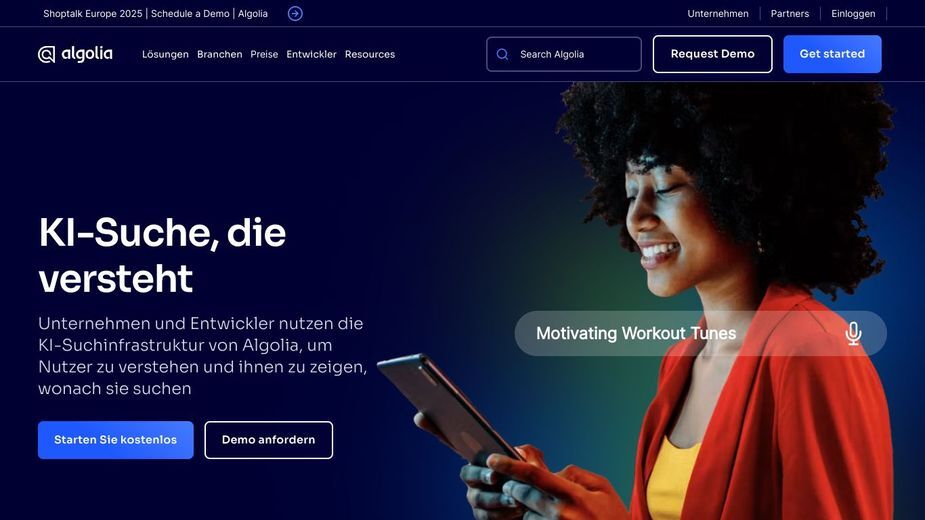Image resolution: width=925 pixels, height=520 pixels.
Task: Click the Demo anfordern button
Action: (268, 440)
